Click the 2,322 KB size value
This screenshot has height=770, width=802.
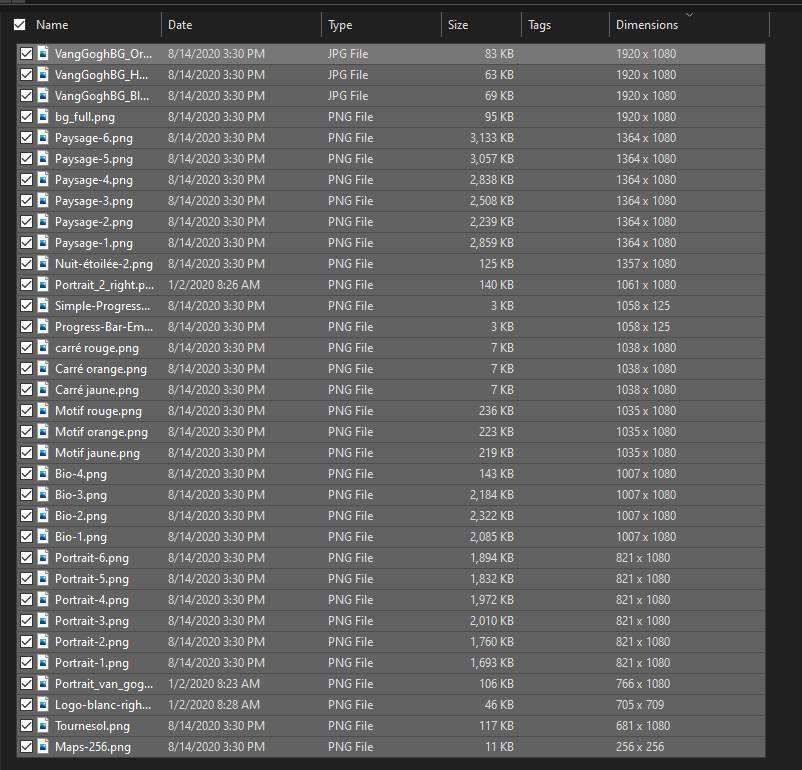(492, 516)
